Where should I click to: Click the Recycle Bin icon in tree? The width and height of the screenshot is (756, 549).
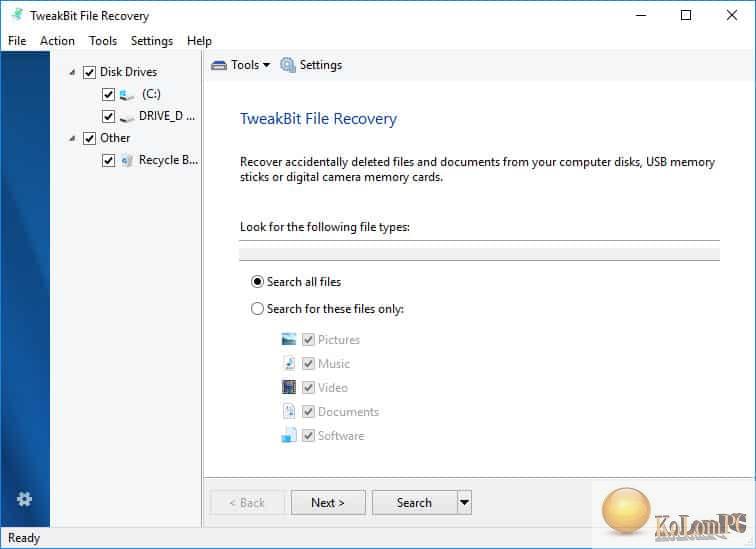click(x=127, y=161)
